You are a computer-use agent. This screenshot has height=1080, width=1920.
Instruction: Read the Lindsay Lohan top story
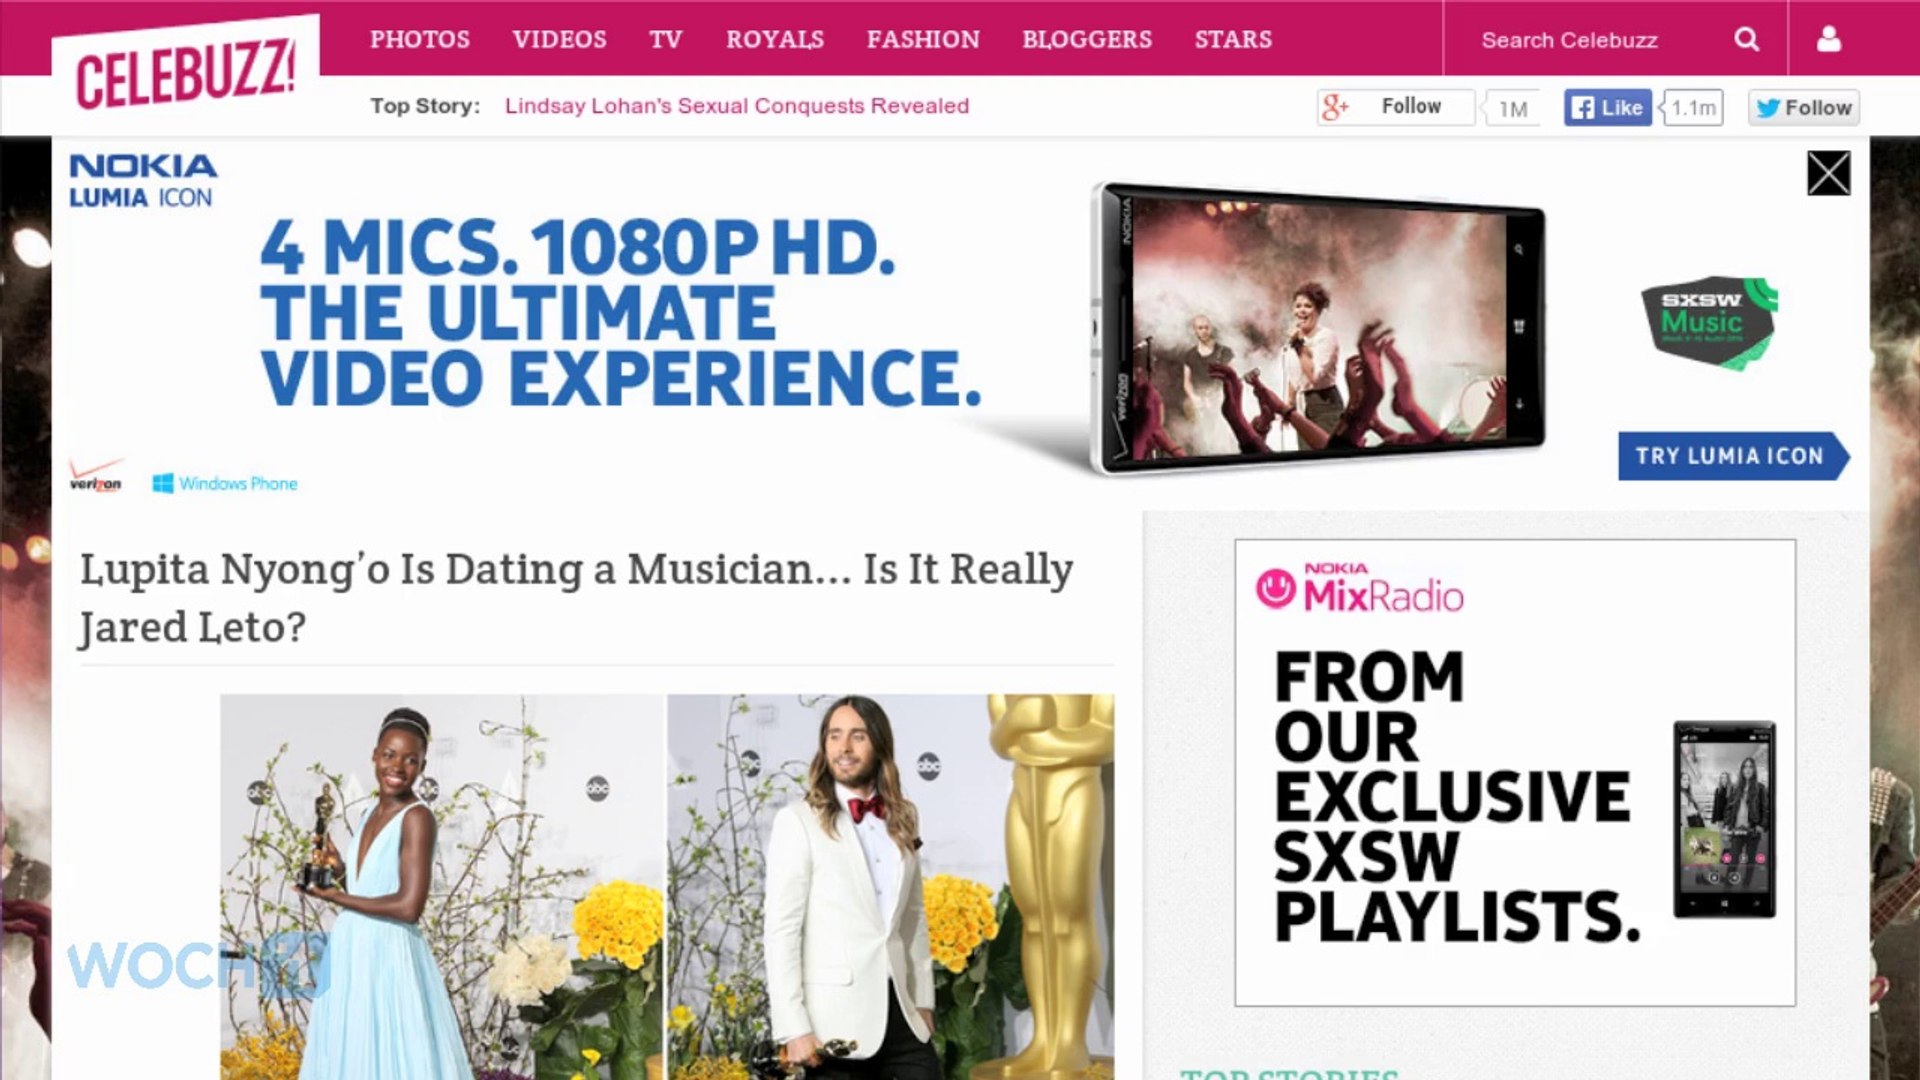(737, 106)
